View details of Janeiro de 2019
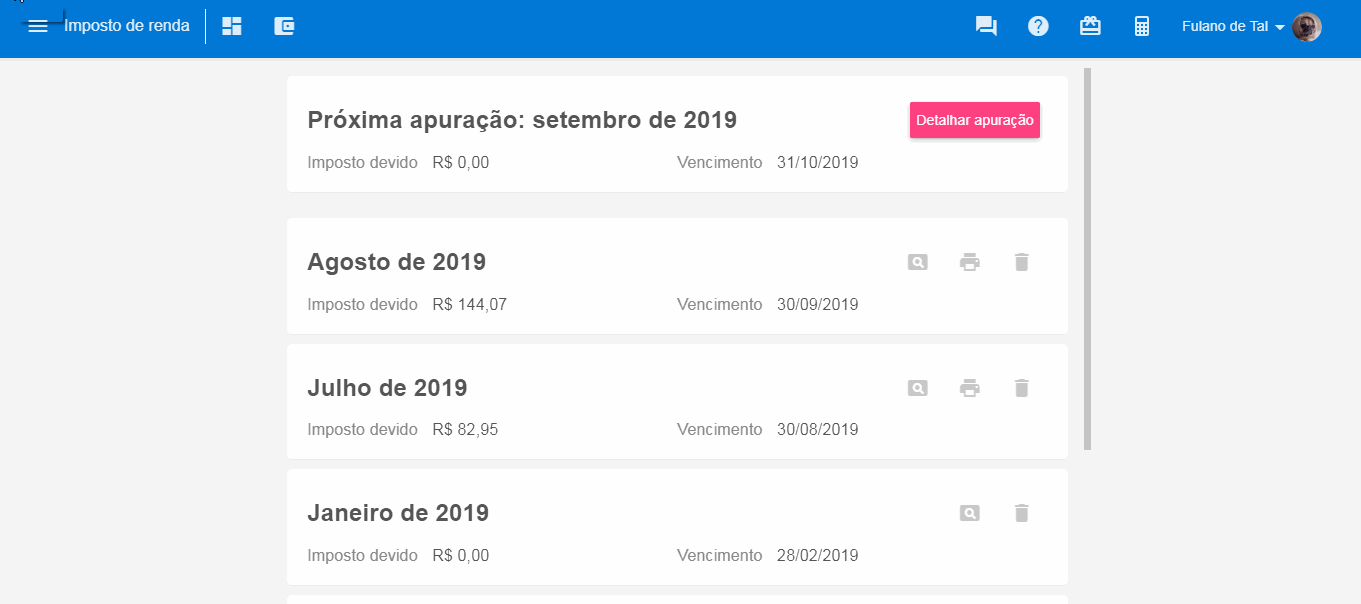Screen dimensions: 1361x604 click(x=969, y=513)
